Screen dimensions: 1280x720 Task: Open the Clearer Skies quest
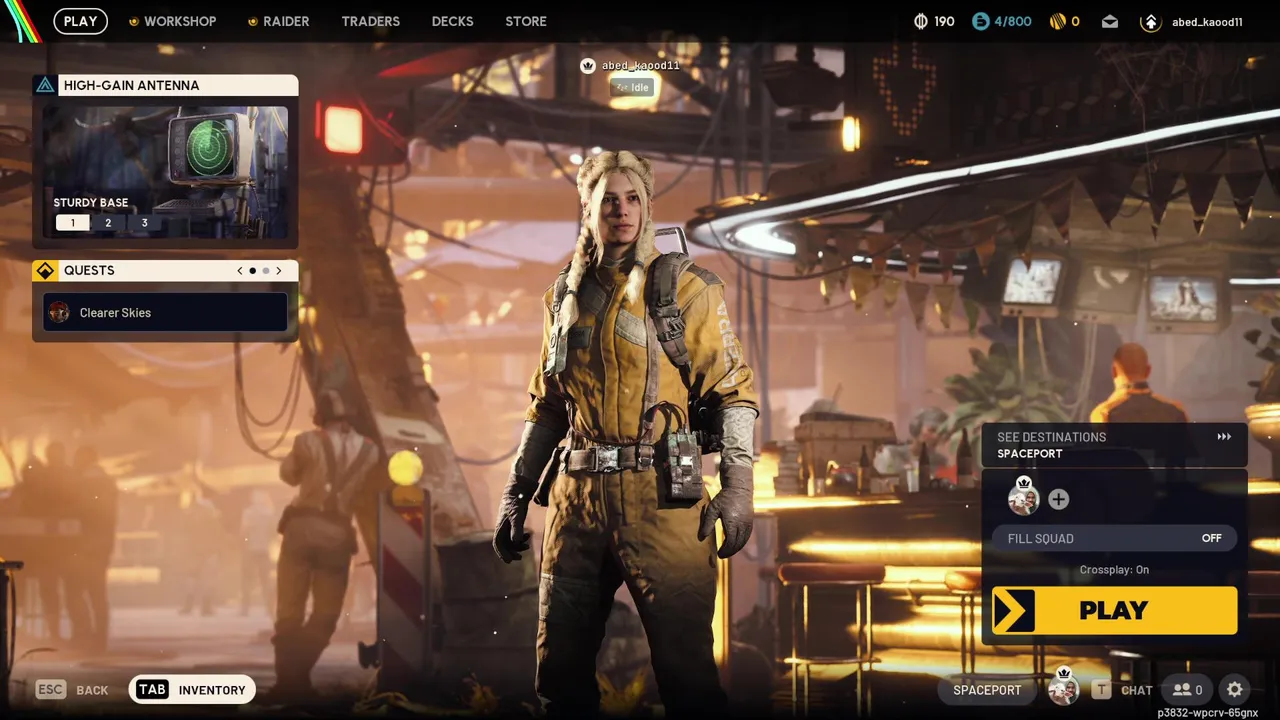[166, 312]
